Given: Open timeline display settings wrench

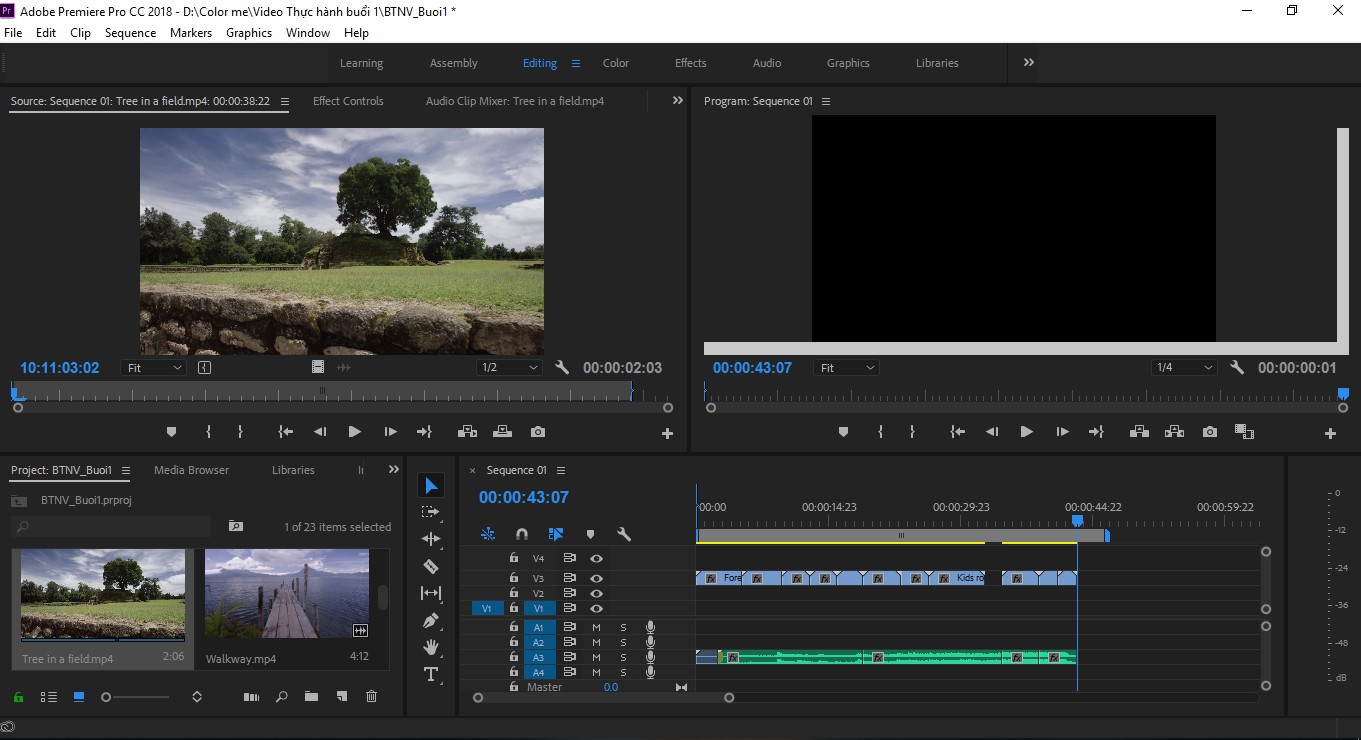Looking at the screenshot, I should (624, 534).
